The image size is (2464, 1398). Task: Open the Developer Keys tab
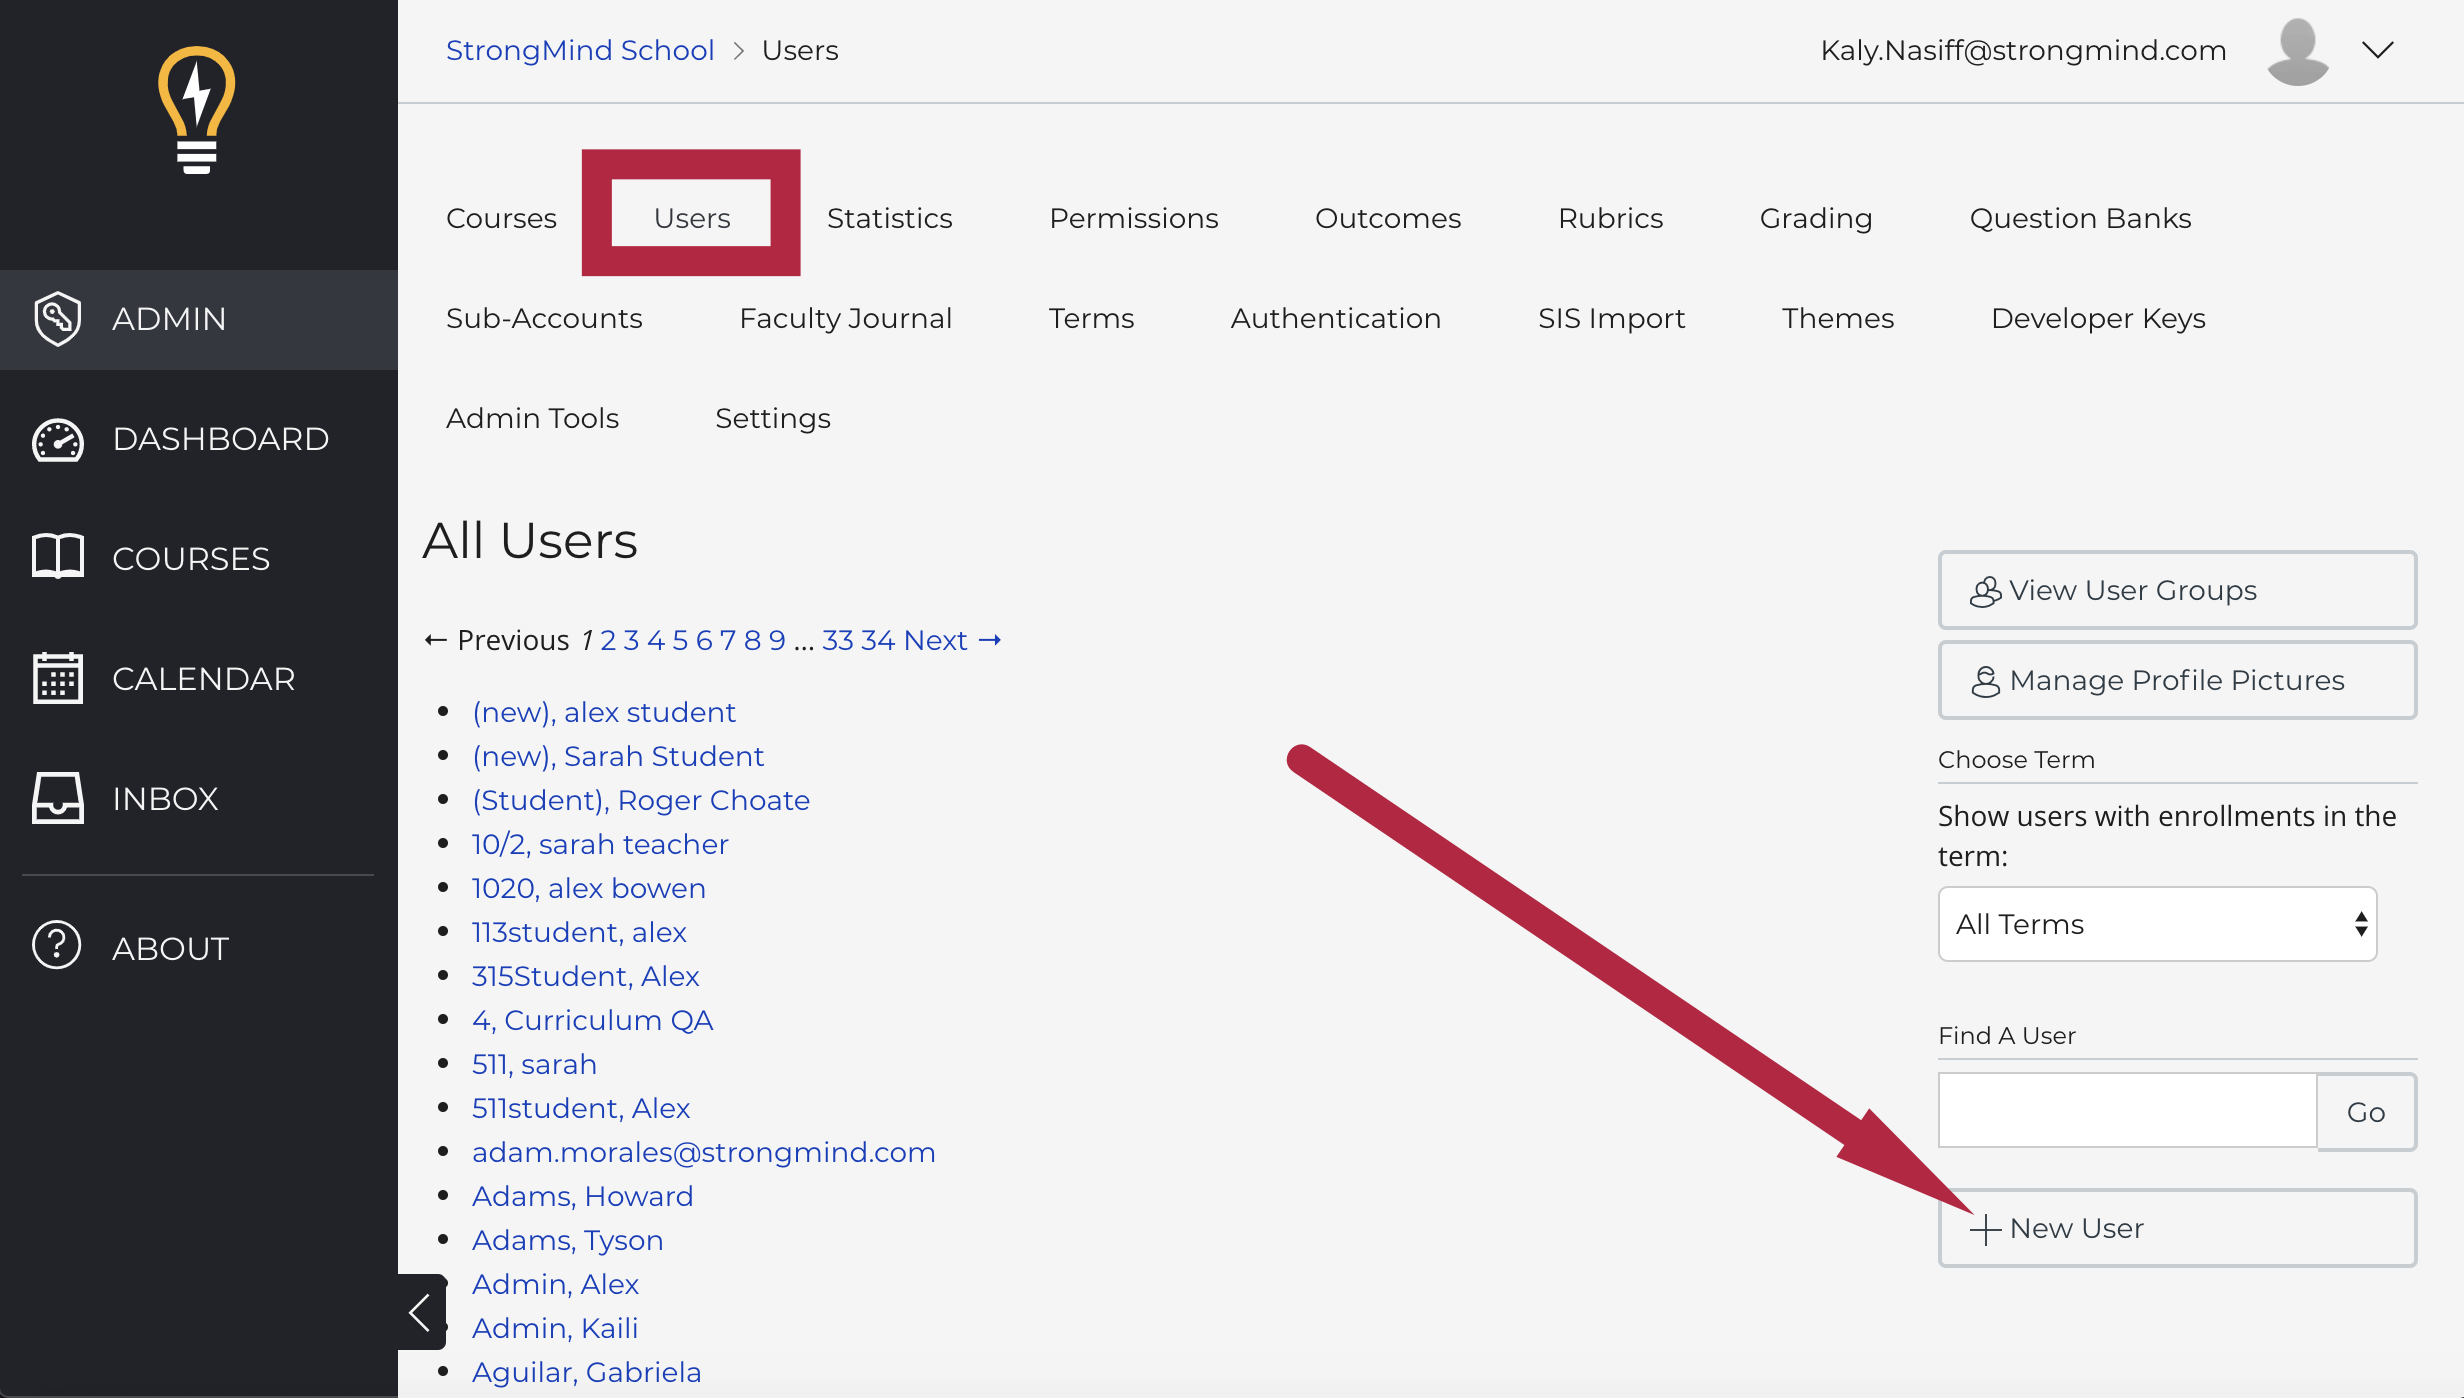click(2098, 318)
